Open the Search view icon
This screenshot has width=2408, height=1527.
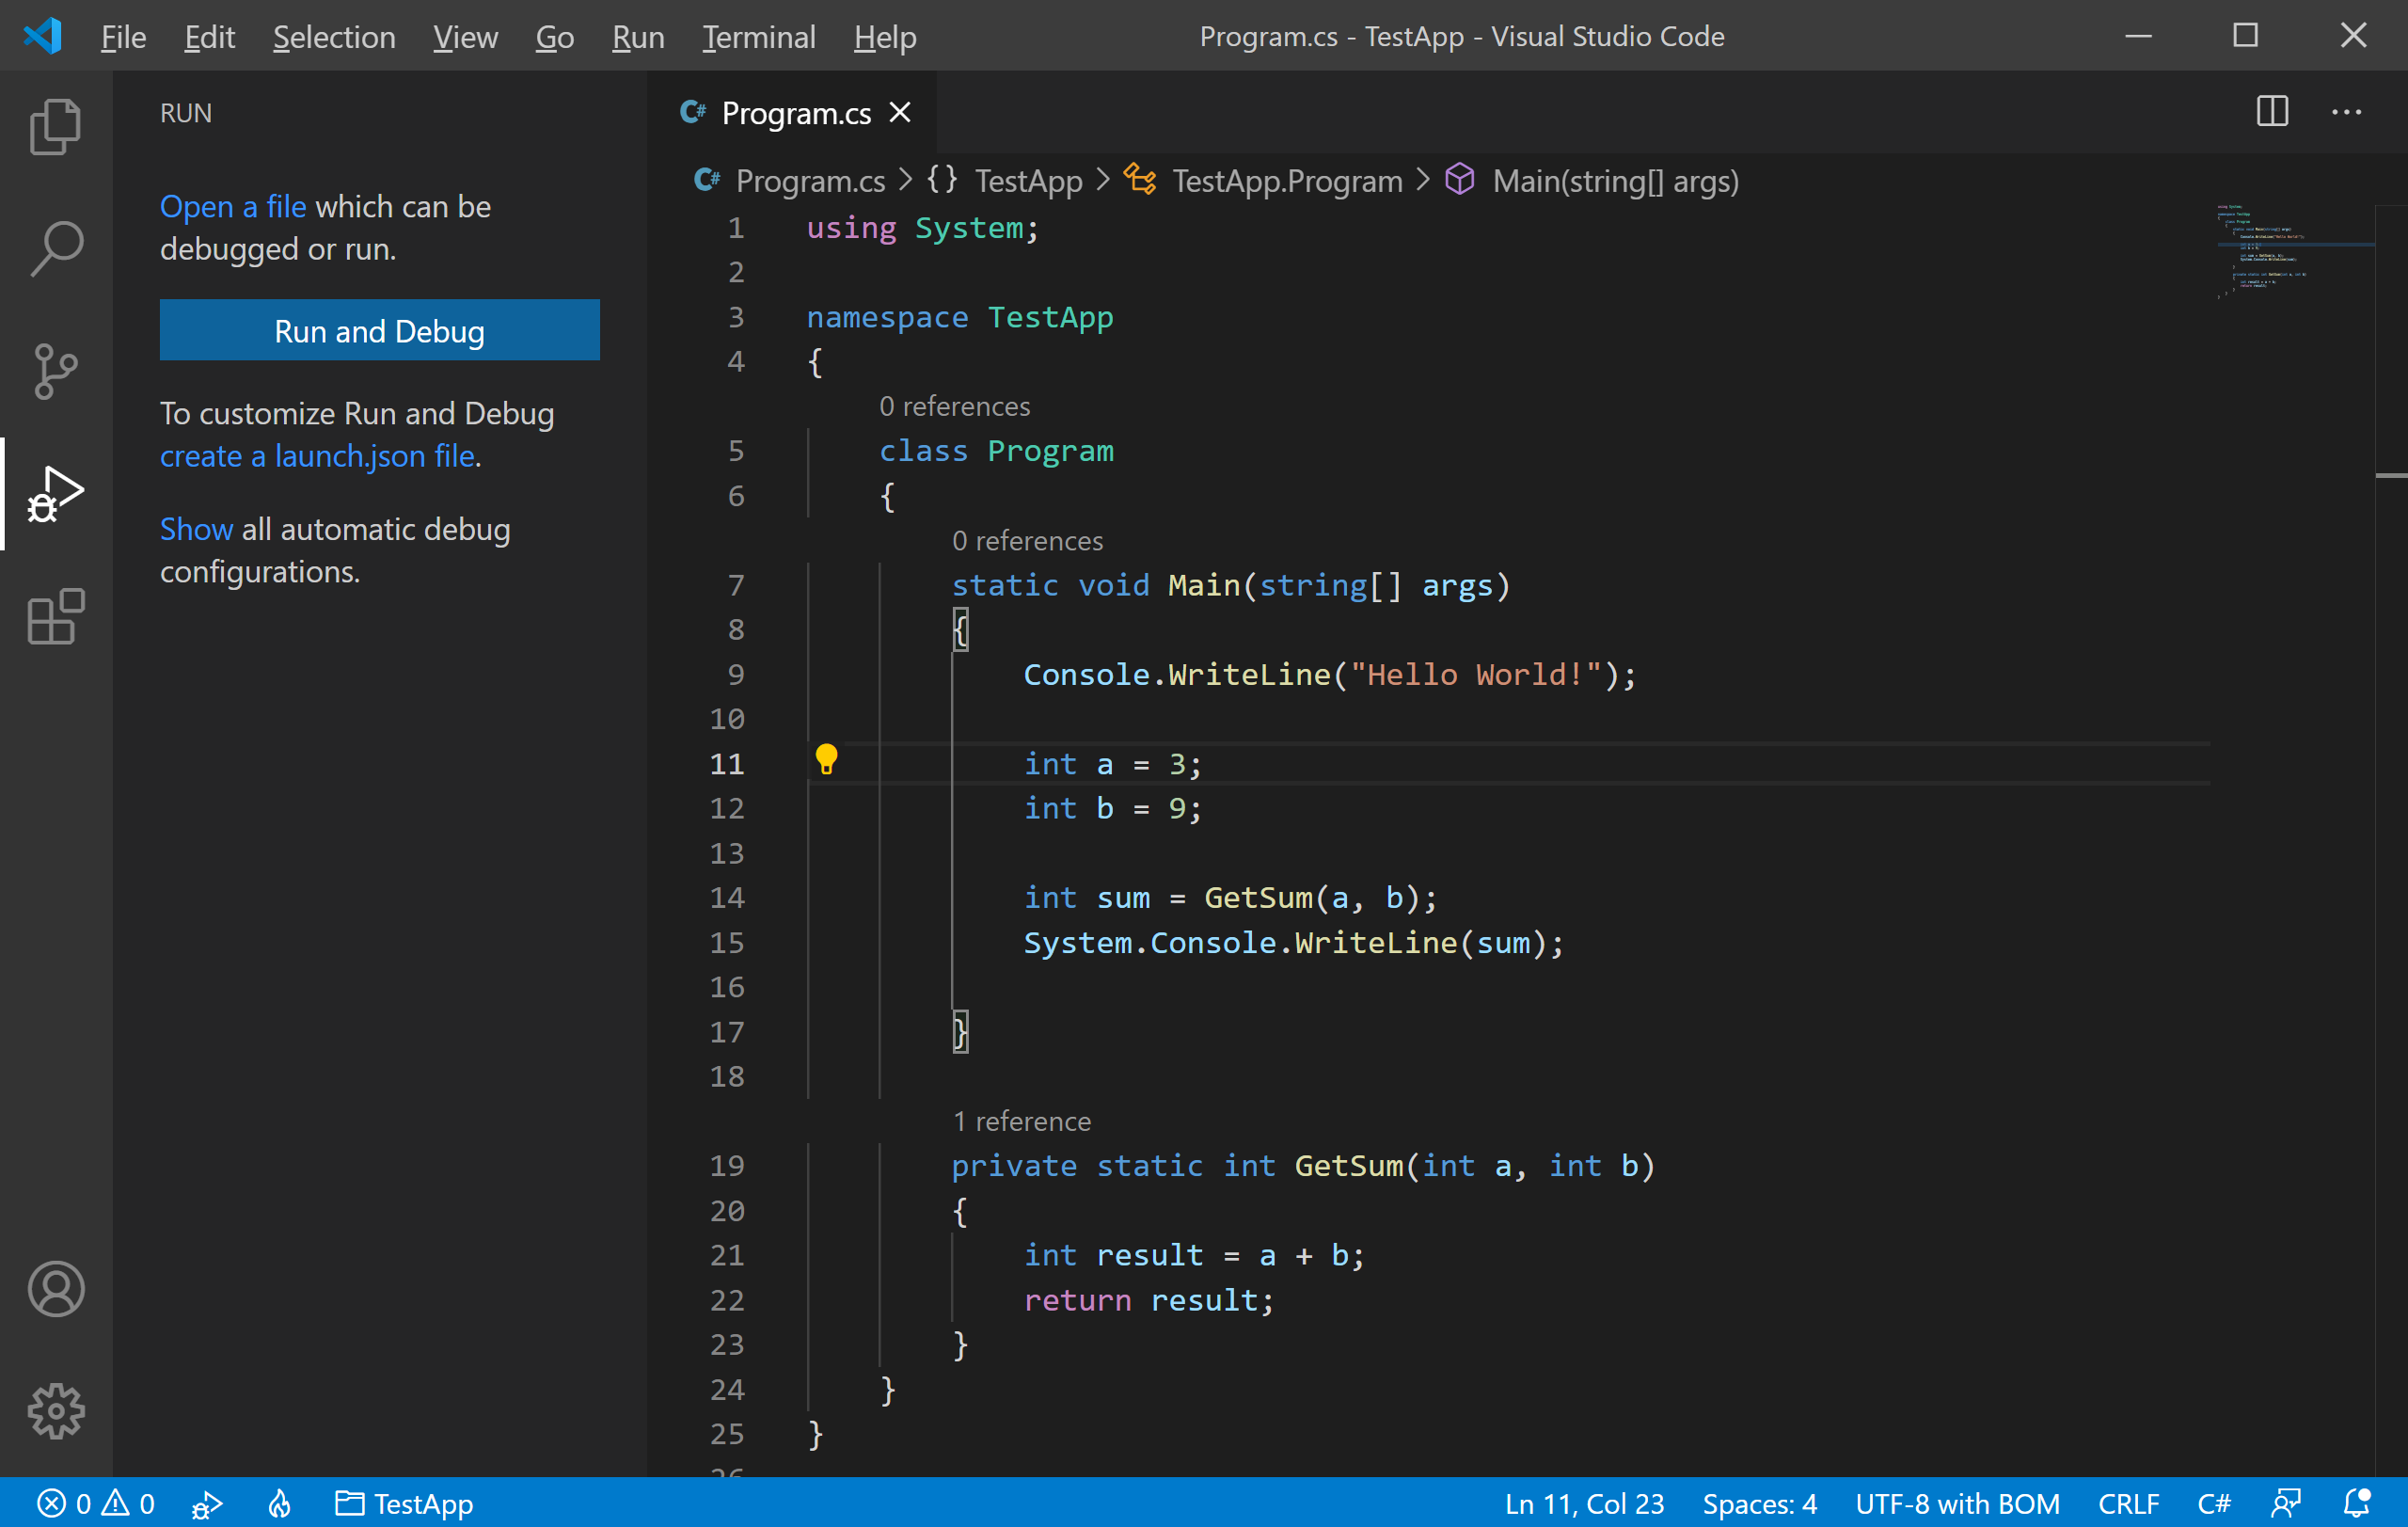55,249
